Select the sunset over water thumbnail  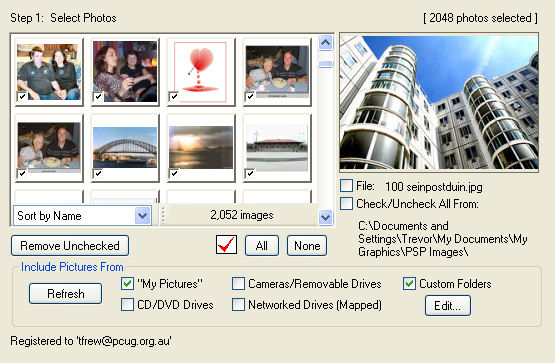pyautogui.click(x=201, y=148)
